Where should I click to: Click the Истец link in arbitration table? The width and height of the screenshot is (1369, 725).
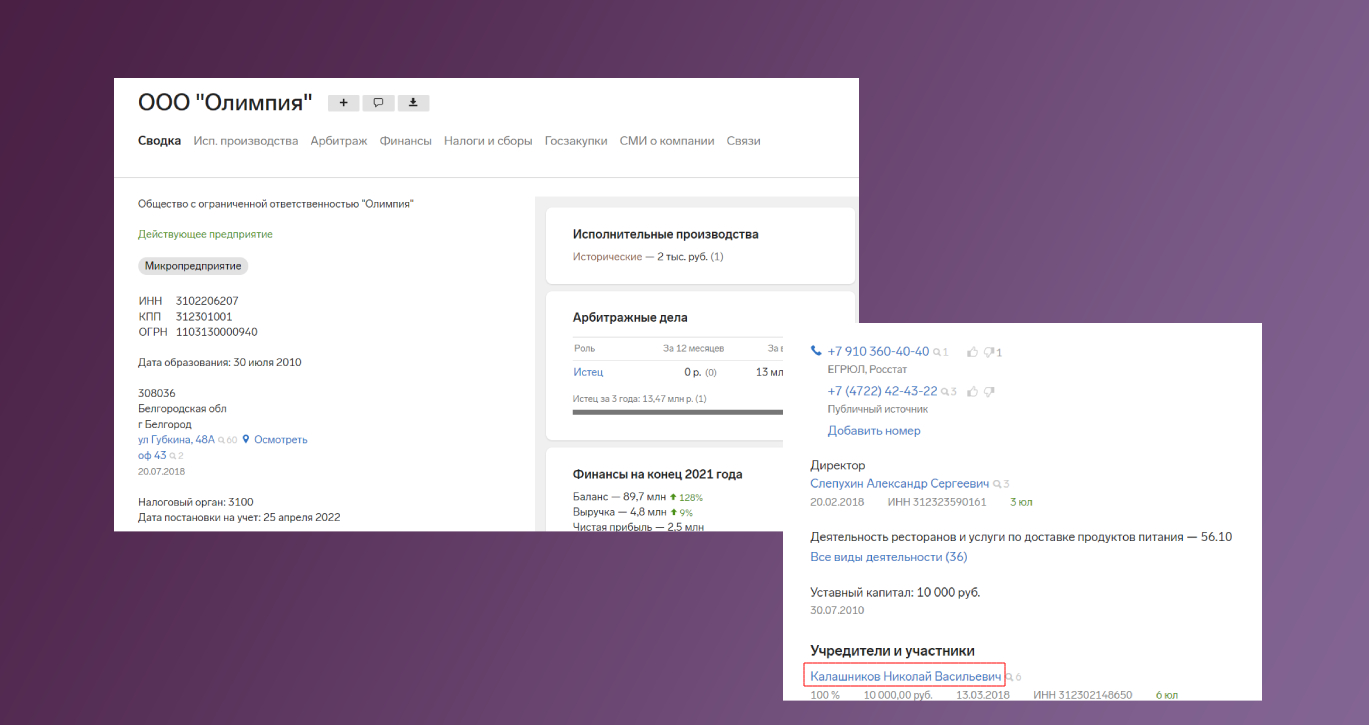[588, 372]
